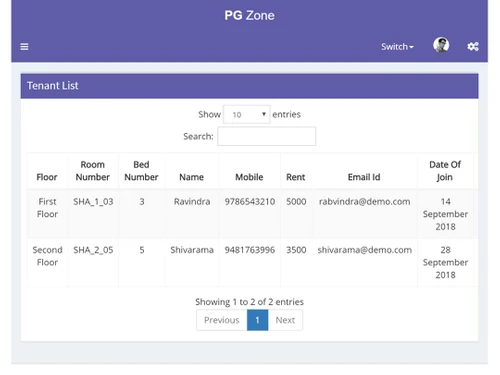Viewport: 500px width, 375px height.
Task: Go to the Next page
Action: coord(285,320)
